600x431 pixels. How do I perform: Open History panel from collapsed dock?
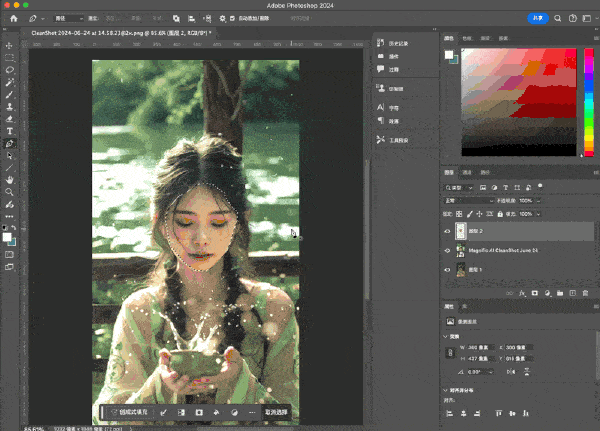click(x=393, y=43)
